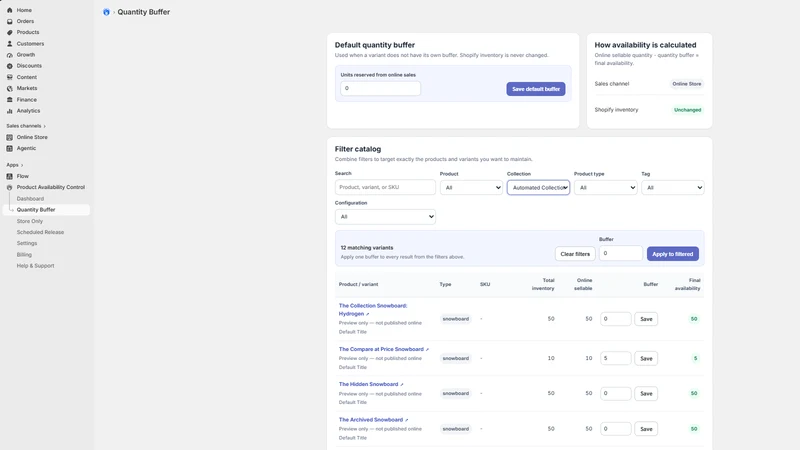Viewport: 800px width, 450px height.
Task: Open Store Only in app submenu
Action: point(30,221)
